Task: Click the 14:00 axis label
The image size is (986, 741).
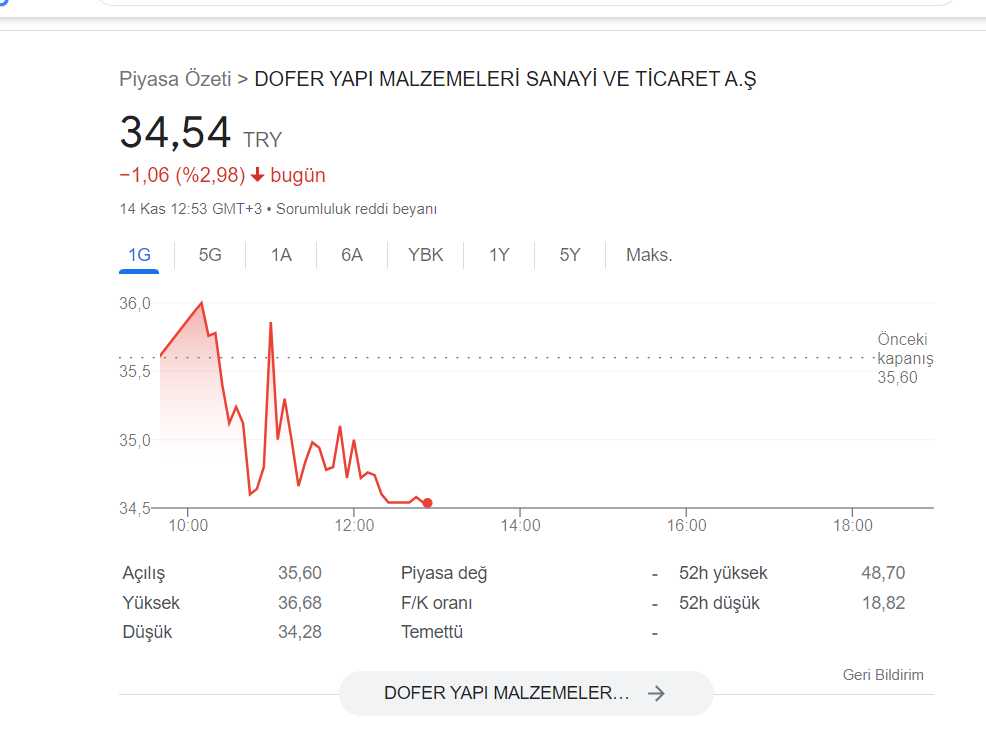Action: [x=520, y=525]
